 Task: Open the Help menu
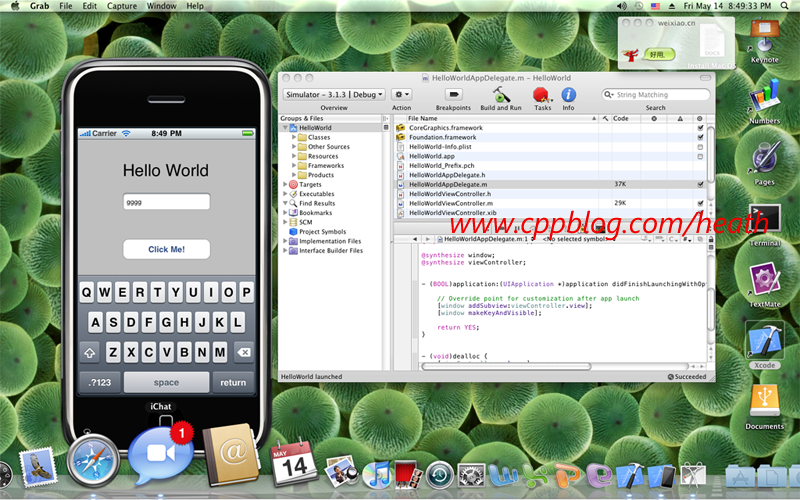point(195,6)
